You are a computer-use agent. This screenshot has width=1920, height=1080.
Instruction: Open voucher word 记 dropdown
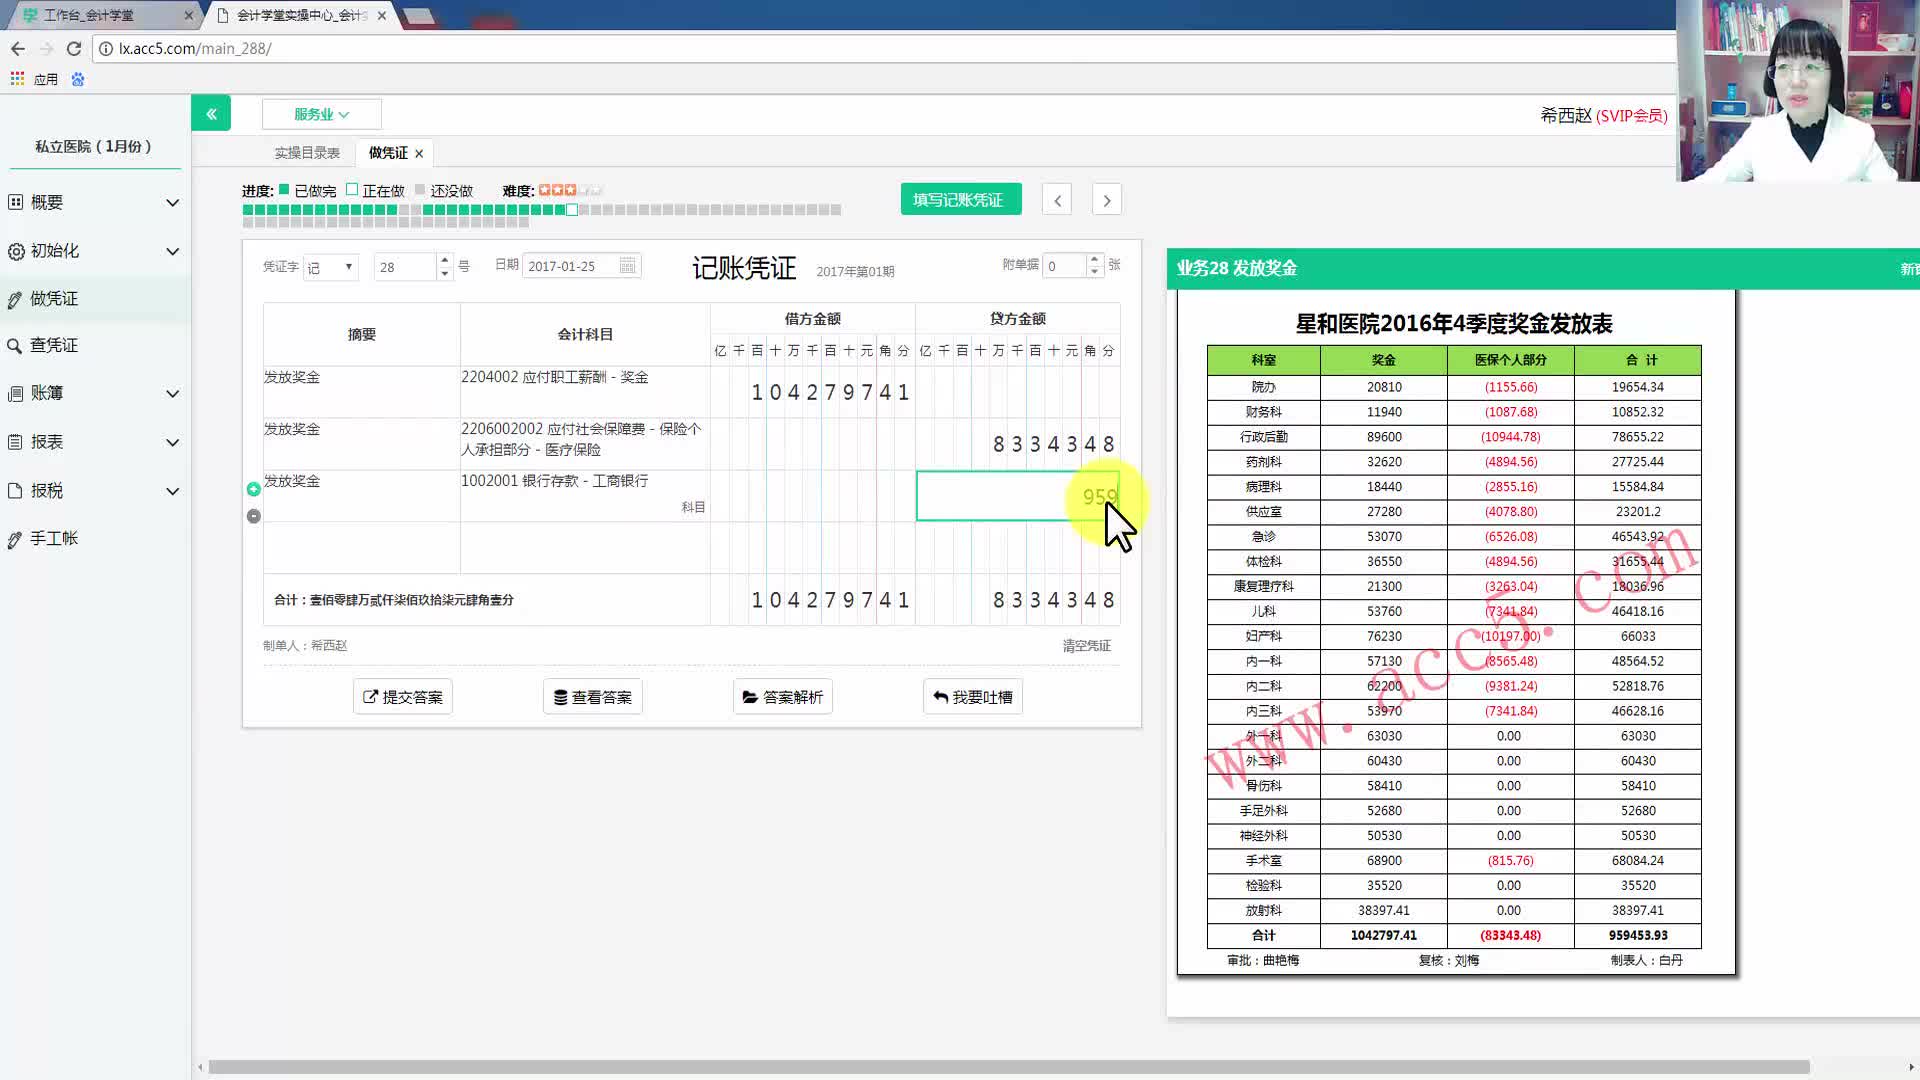(x=331, y=267)
